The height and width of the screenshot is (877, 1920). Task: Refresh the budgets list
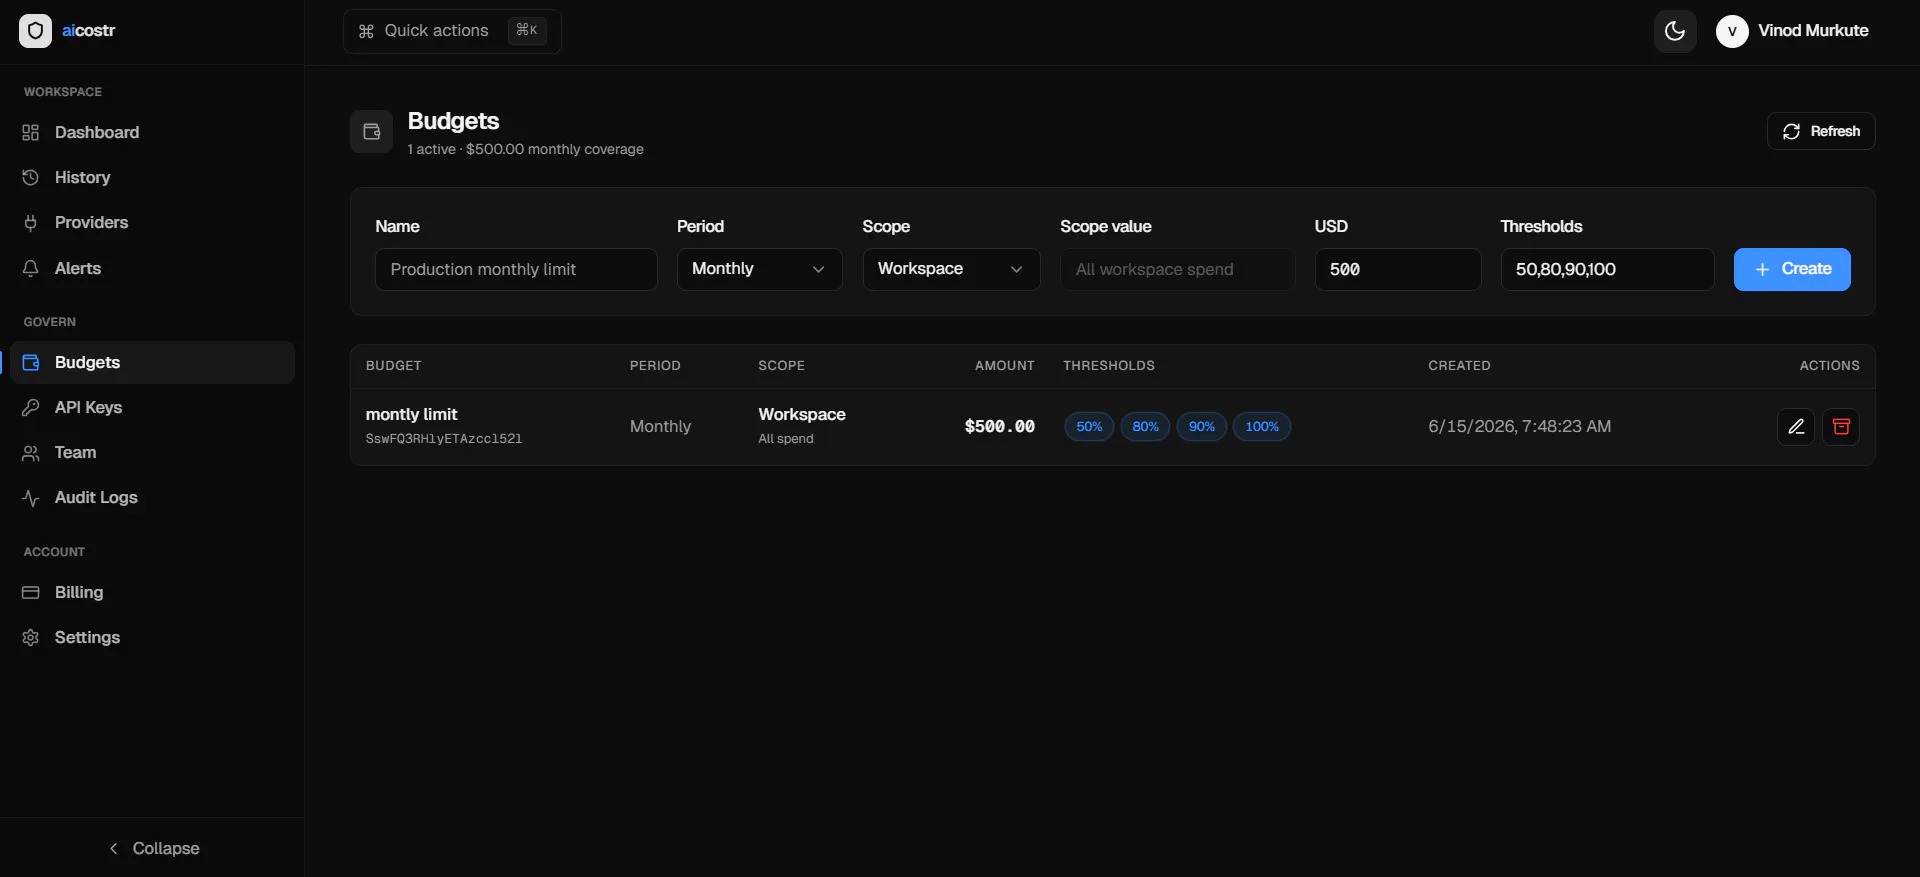click(x=1821, y=131)
